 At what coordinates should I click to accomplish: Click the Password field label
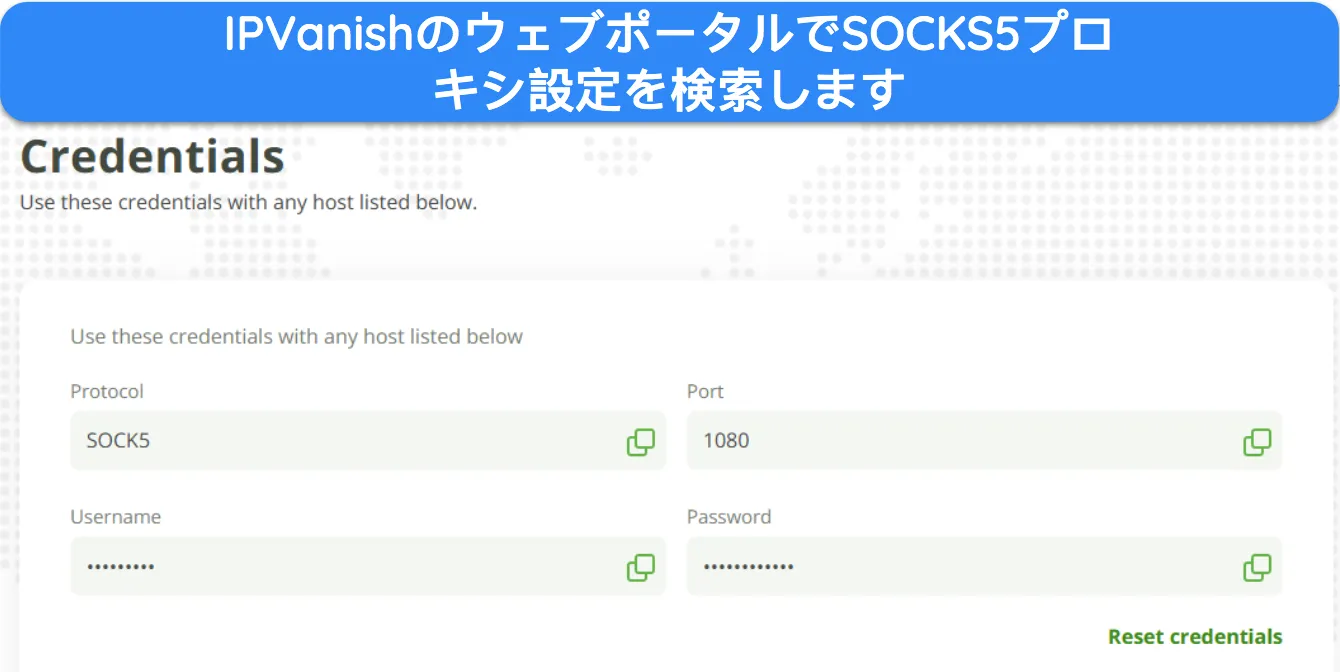[729, 517]
